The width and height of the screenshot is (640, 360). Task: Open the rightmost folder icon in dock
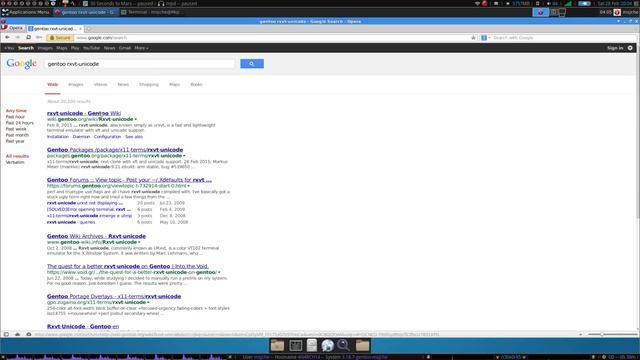coord(362,345)
